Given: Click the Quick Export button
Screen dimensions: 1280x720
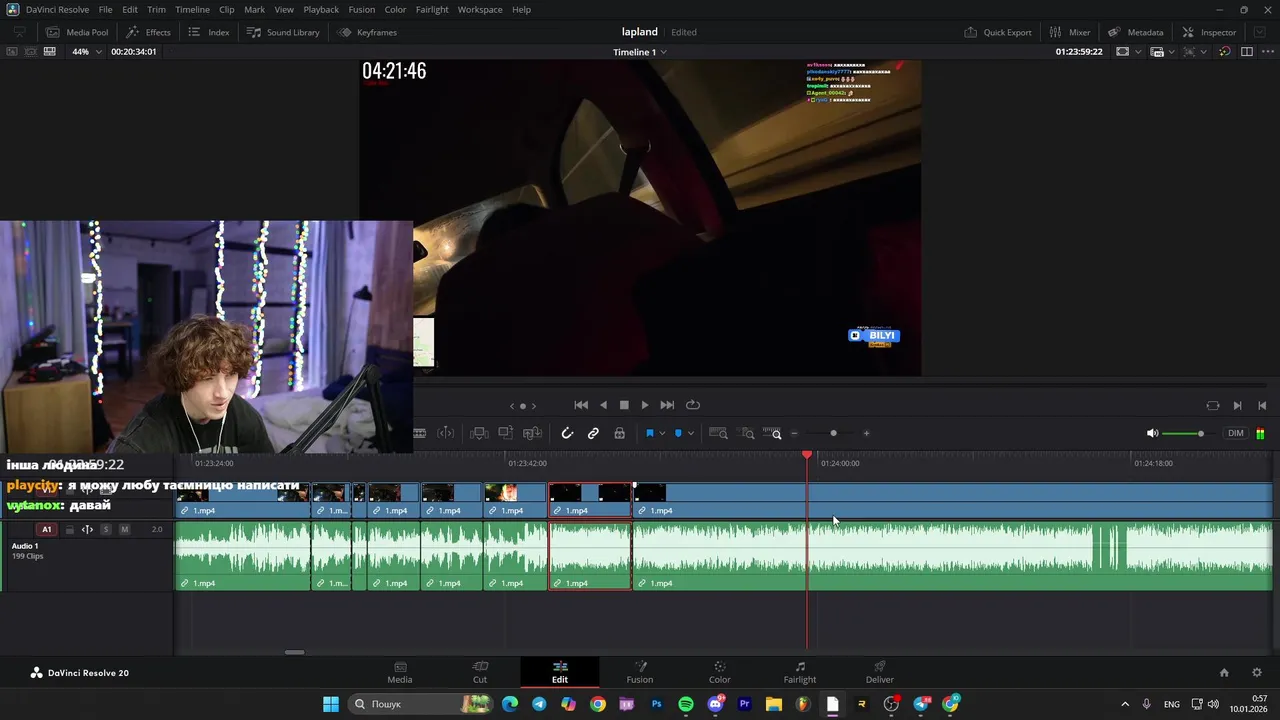Looking at the screenshot, I should [x=998, y=32].
